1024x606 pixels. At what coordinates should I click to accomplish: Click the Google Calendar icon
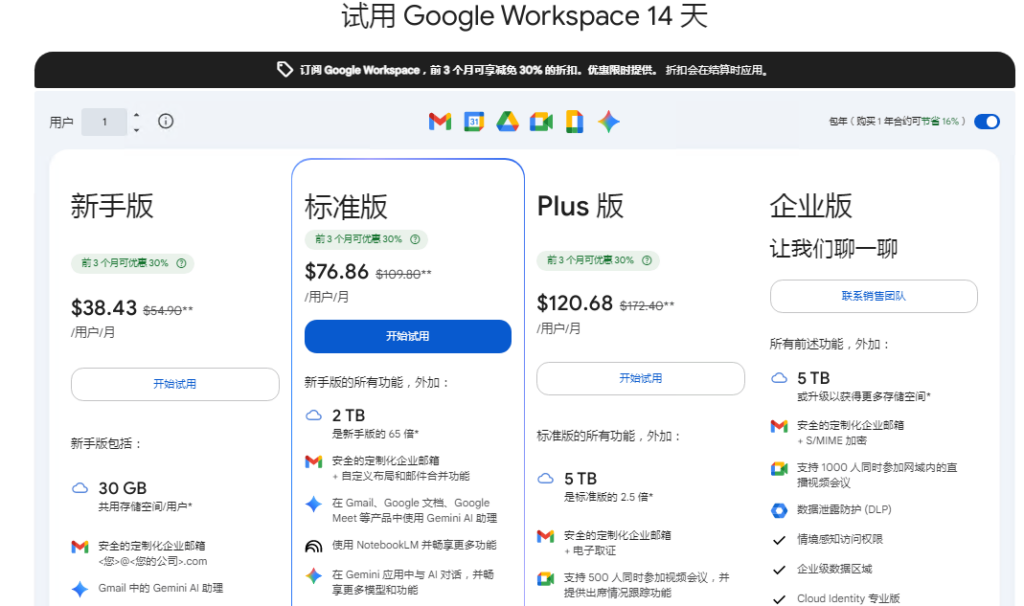474,122
